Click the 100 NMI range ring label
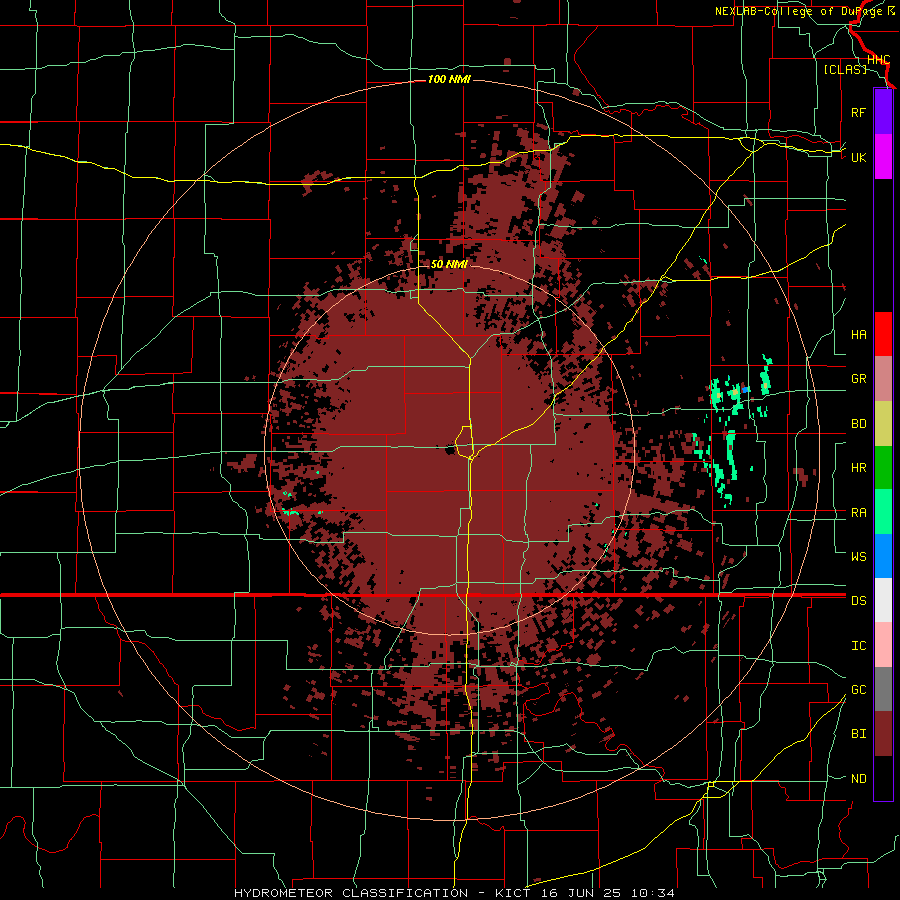900x900 pixels. [449, 79]
